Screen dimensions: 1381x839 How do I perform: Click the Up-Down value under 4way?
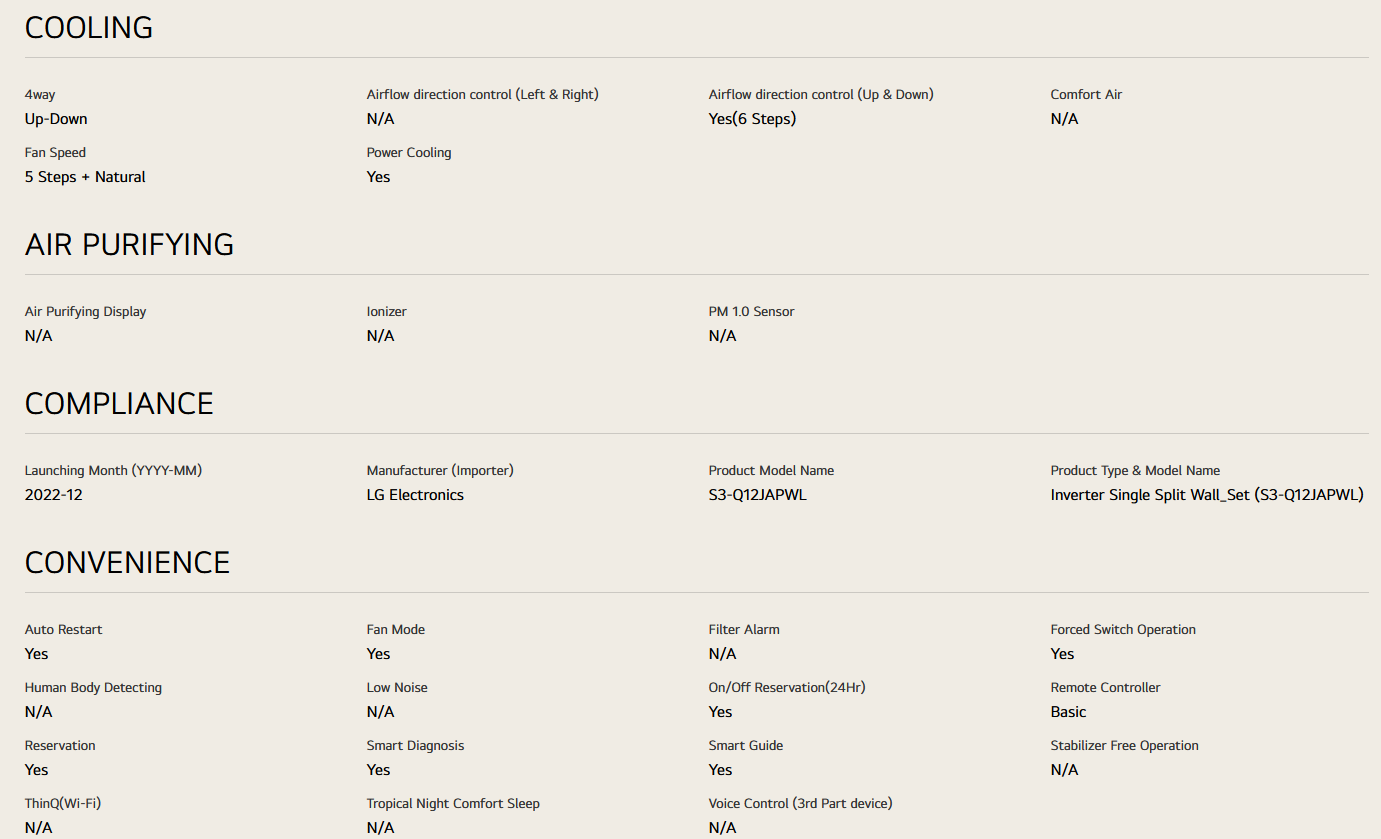click(x=56, y=119)
